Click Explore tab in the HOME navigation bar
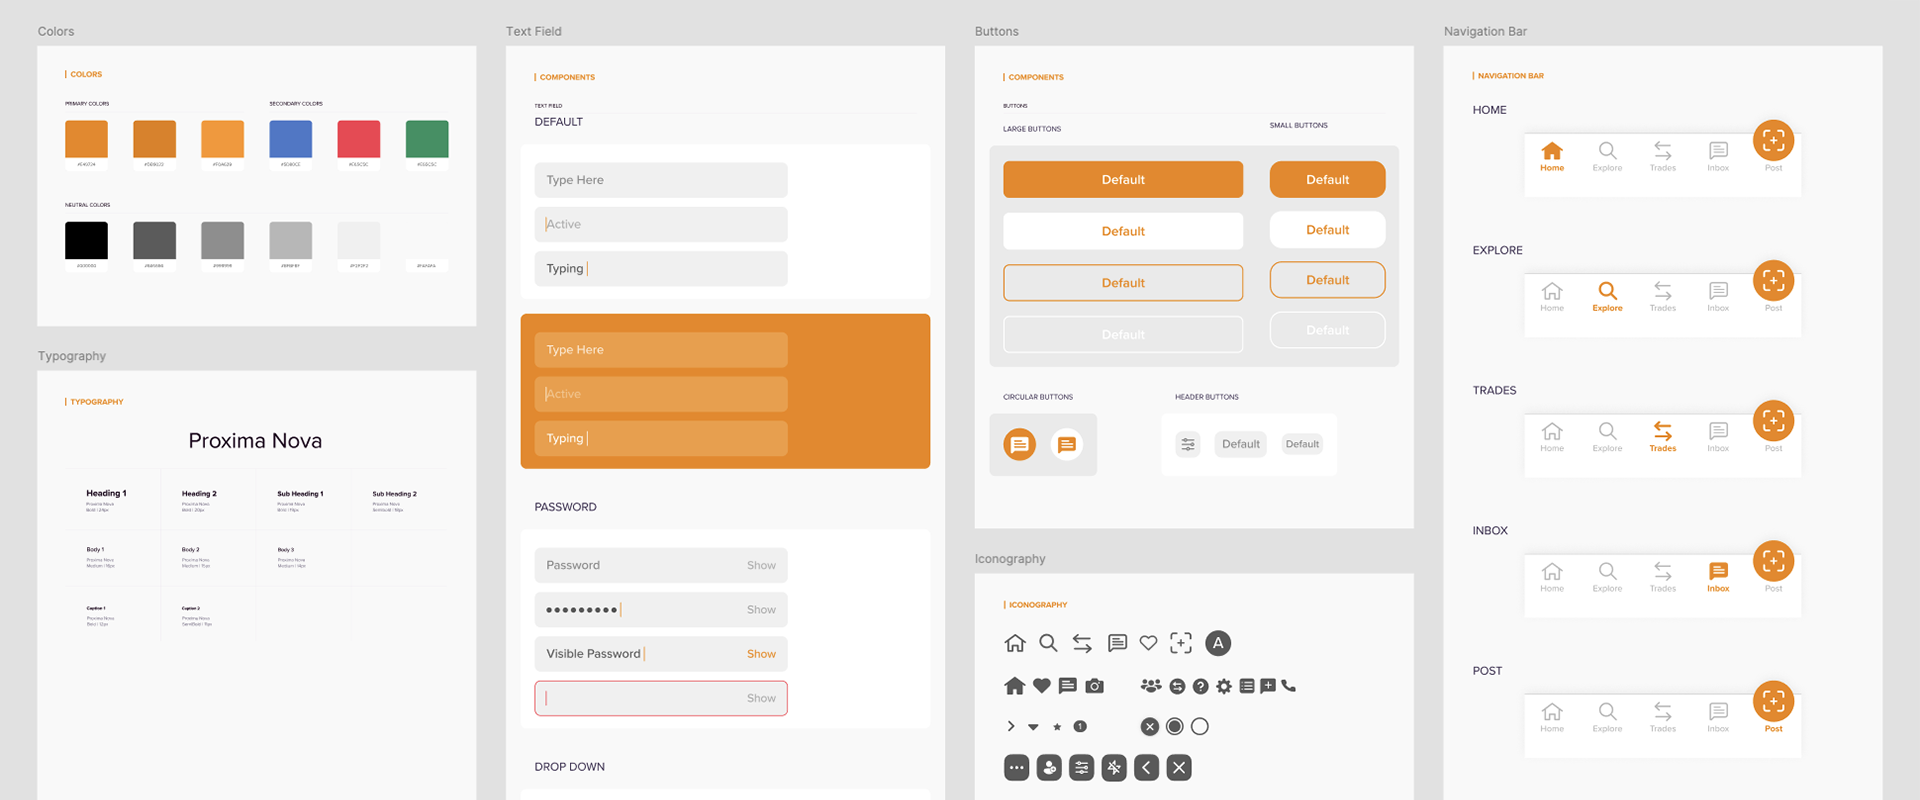The image size is (1920, 800). click(1607, 157)
